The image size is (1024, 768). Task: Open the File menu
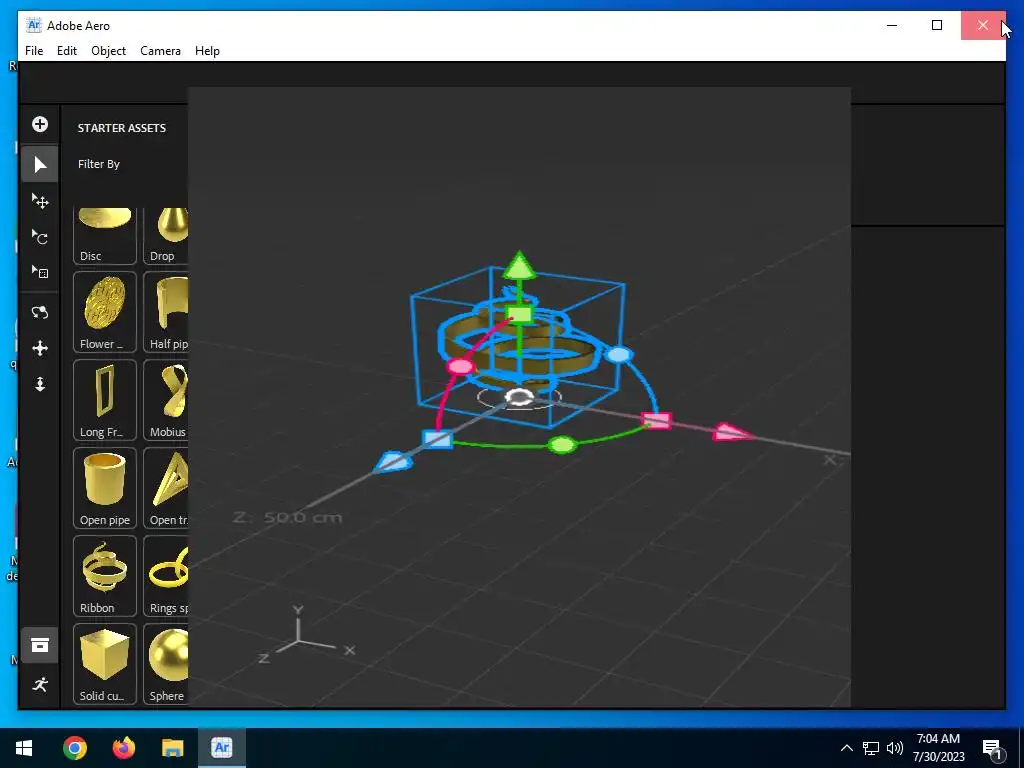34,51
